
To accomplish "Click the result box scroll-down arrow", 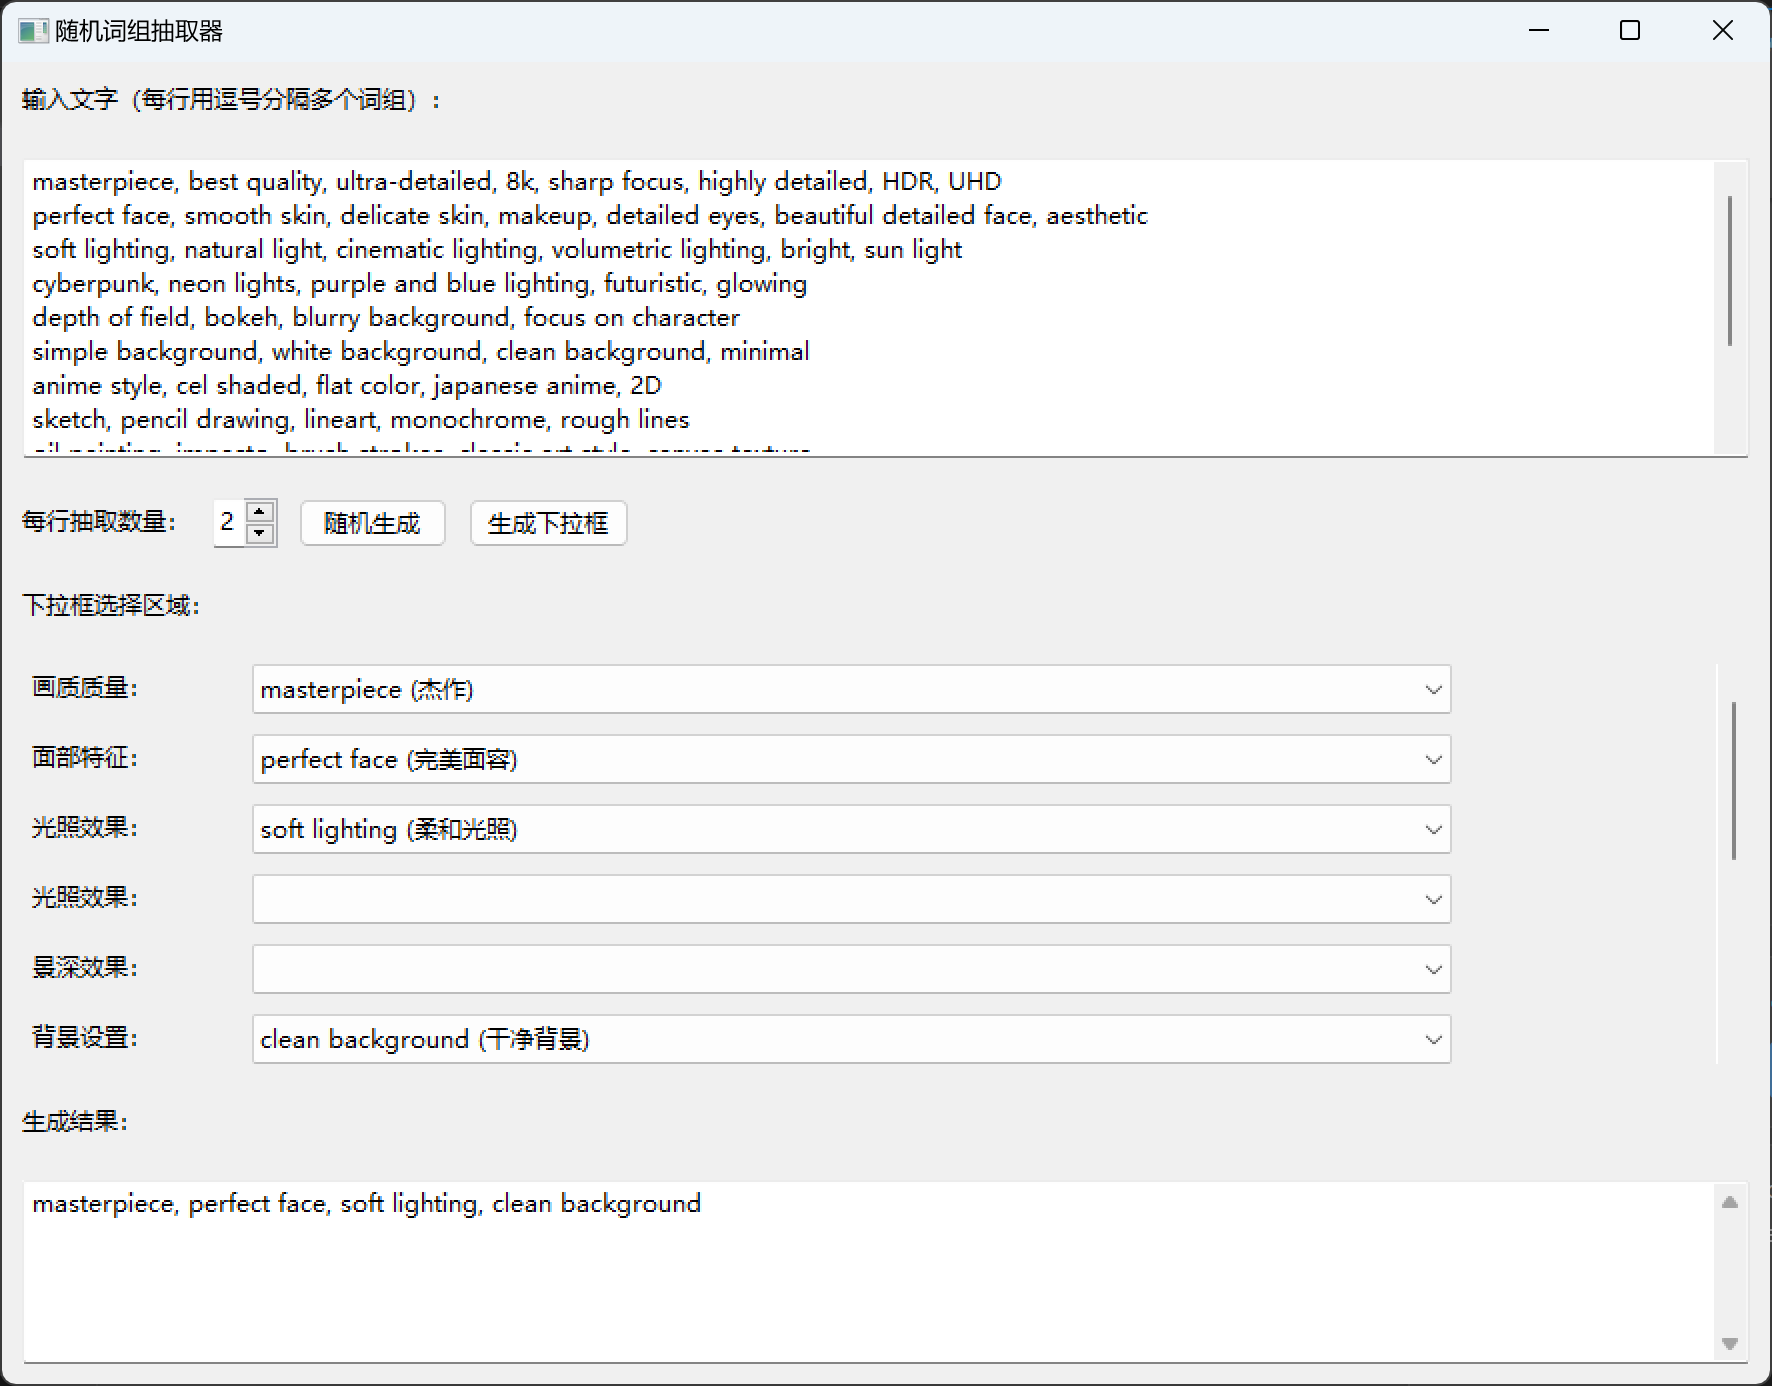I will point(1730,1344).
